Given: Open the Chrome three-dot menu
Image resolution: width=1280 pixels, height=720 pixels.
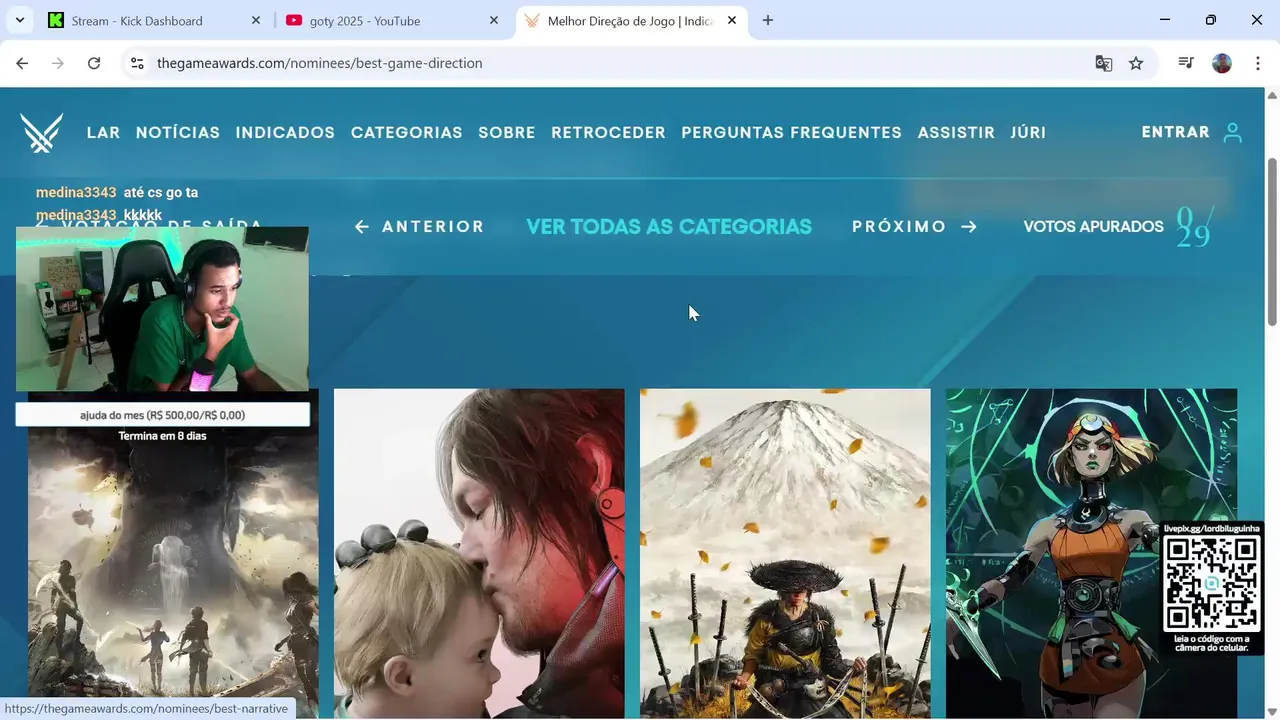Looking at the screenshot, I should [1257, 63].
